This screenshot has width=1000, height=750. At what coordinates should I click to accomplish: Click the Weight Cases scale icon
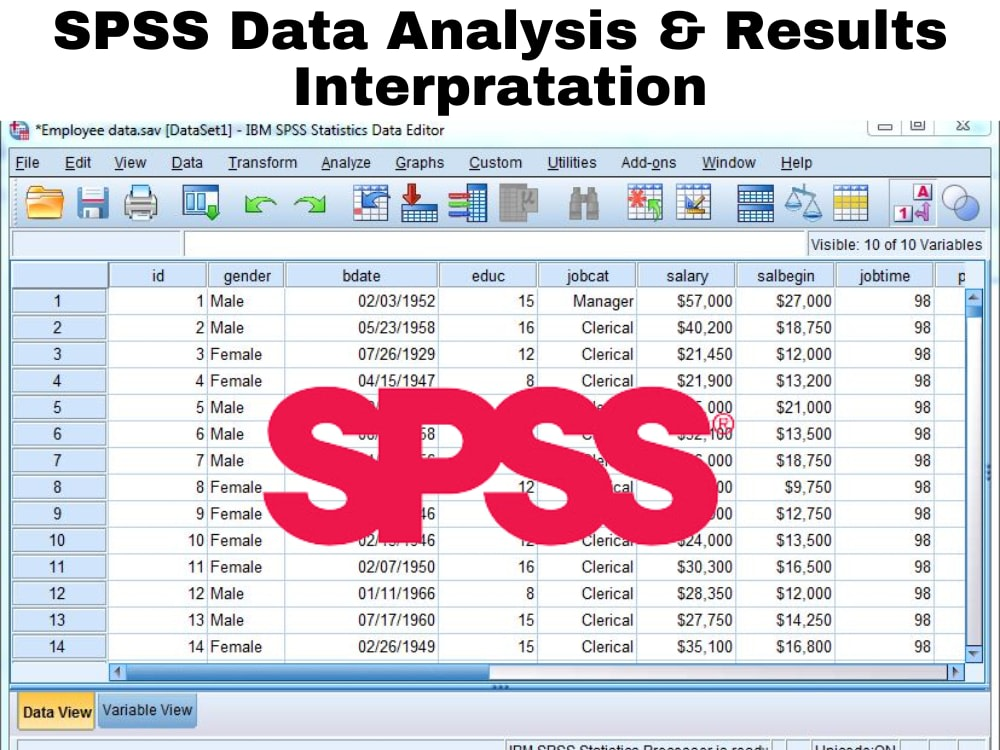tap(802, 204)
